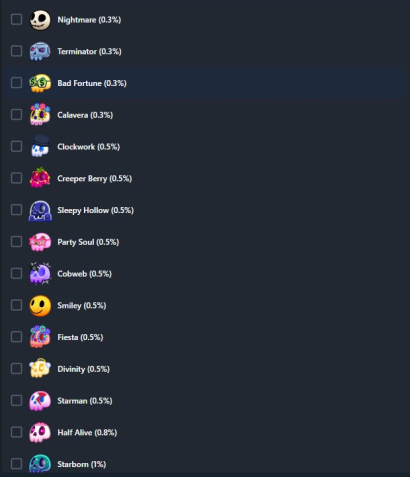Select the Creeper Berry skull icon

point(40,178)
